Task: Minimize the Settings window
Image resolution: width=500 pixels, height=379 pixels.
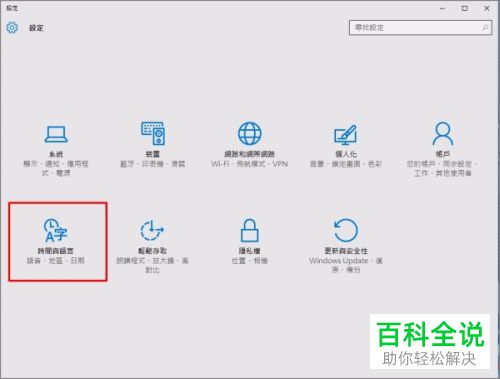Action: tap(442, 9)
